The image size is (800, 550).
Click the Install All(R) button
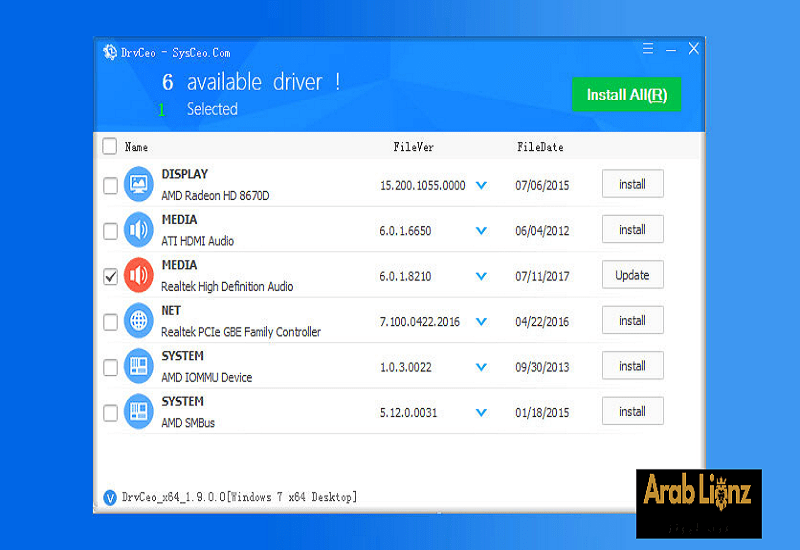coord(627,94)
